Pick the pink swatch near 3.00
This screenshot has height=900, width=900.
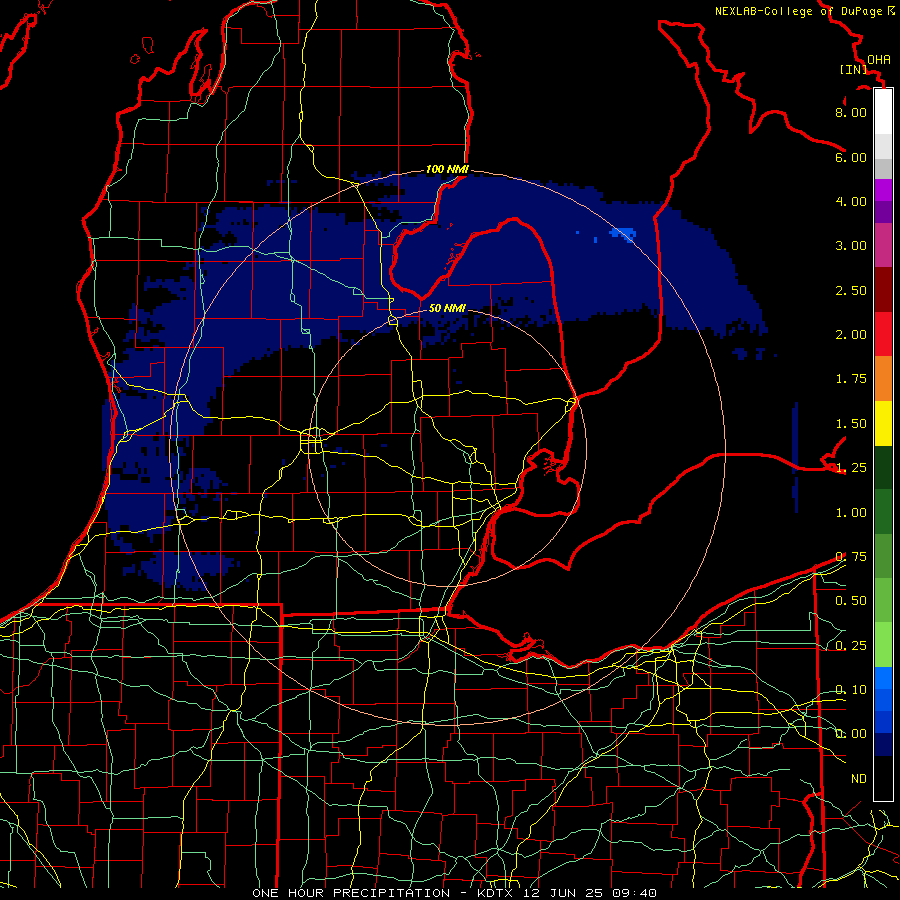click(x=883, y=245)
